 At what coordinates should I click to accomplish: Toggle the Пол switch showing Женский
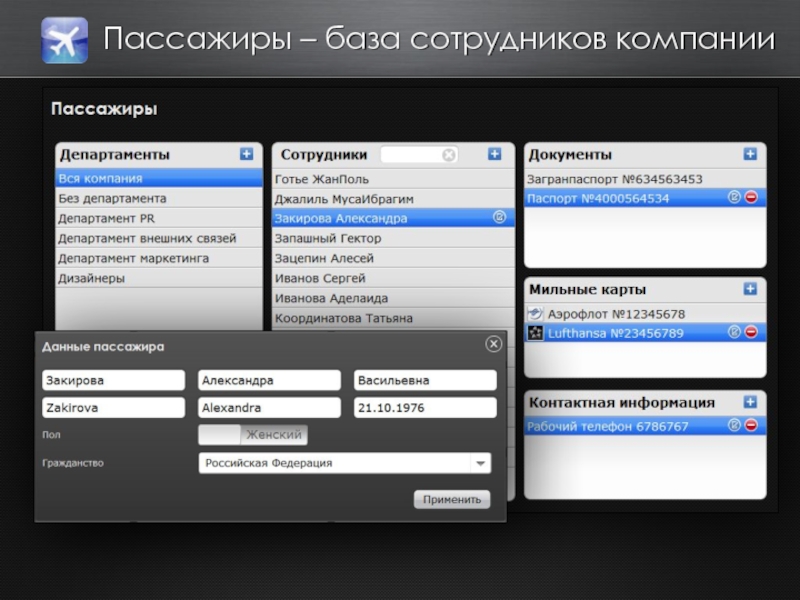pyautogui.click(x=253, y=435)
